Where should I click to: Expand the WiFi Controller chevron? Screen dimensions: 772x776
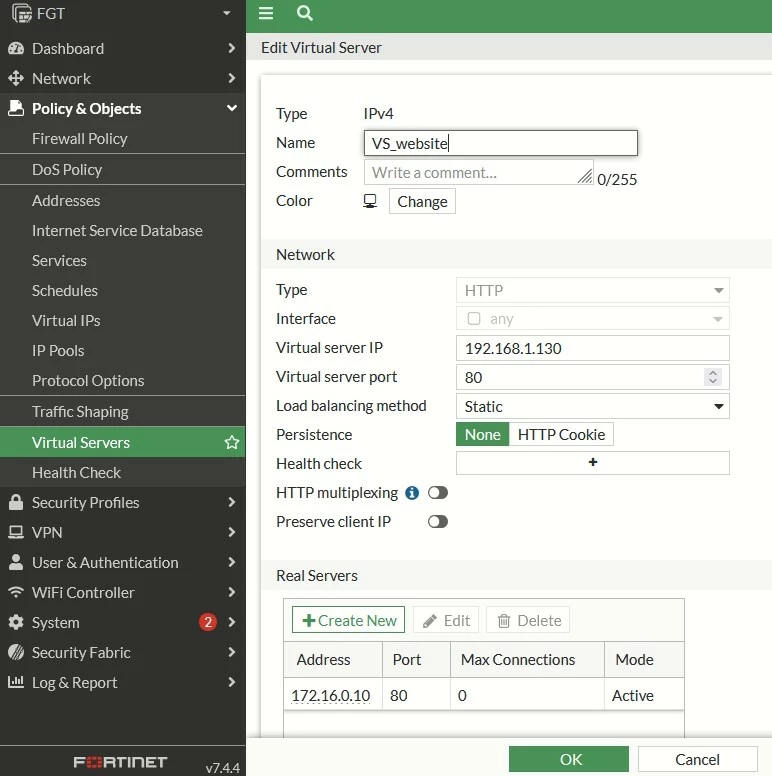[231, 592]
